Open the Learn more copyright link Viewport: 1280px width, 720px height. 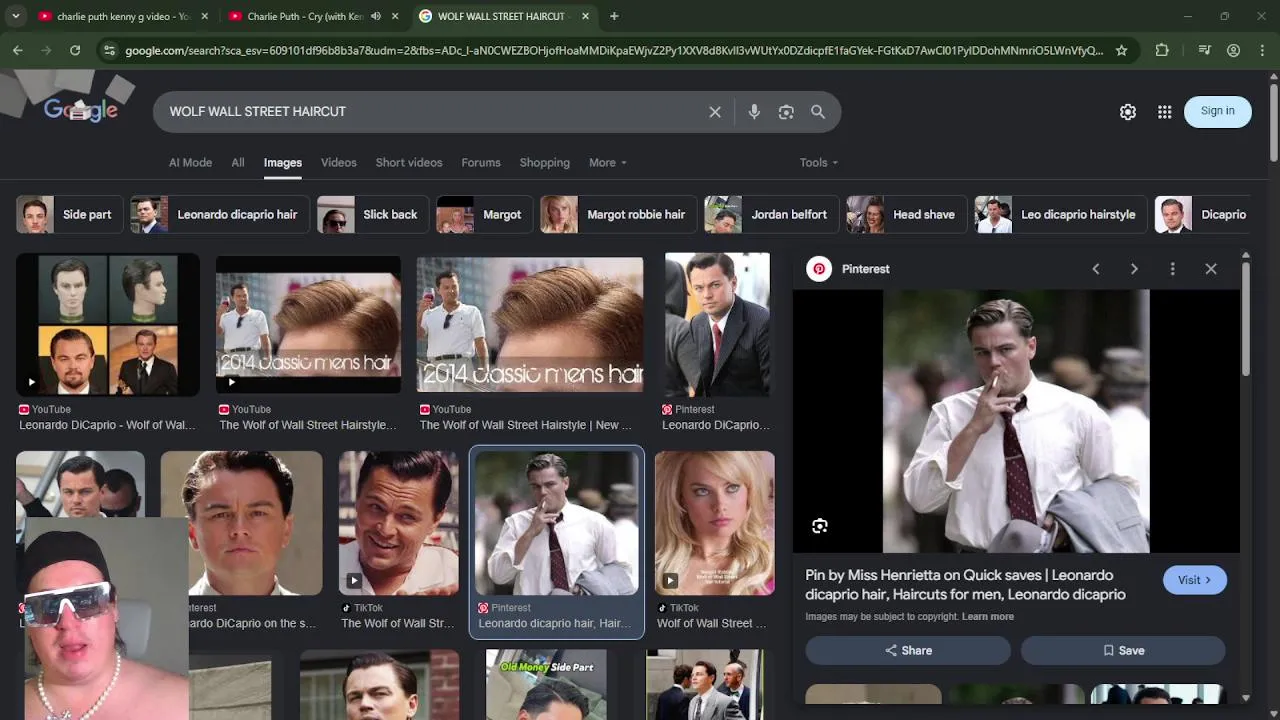(988, 616)
